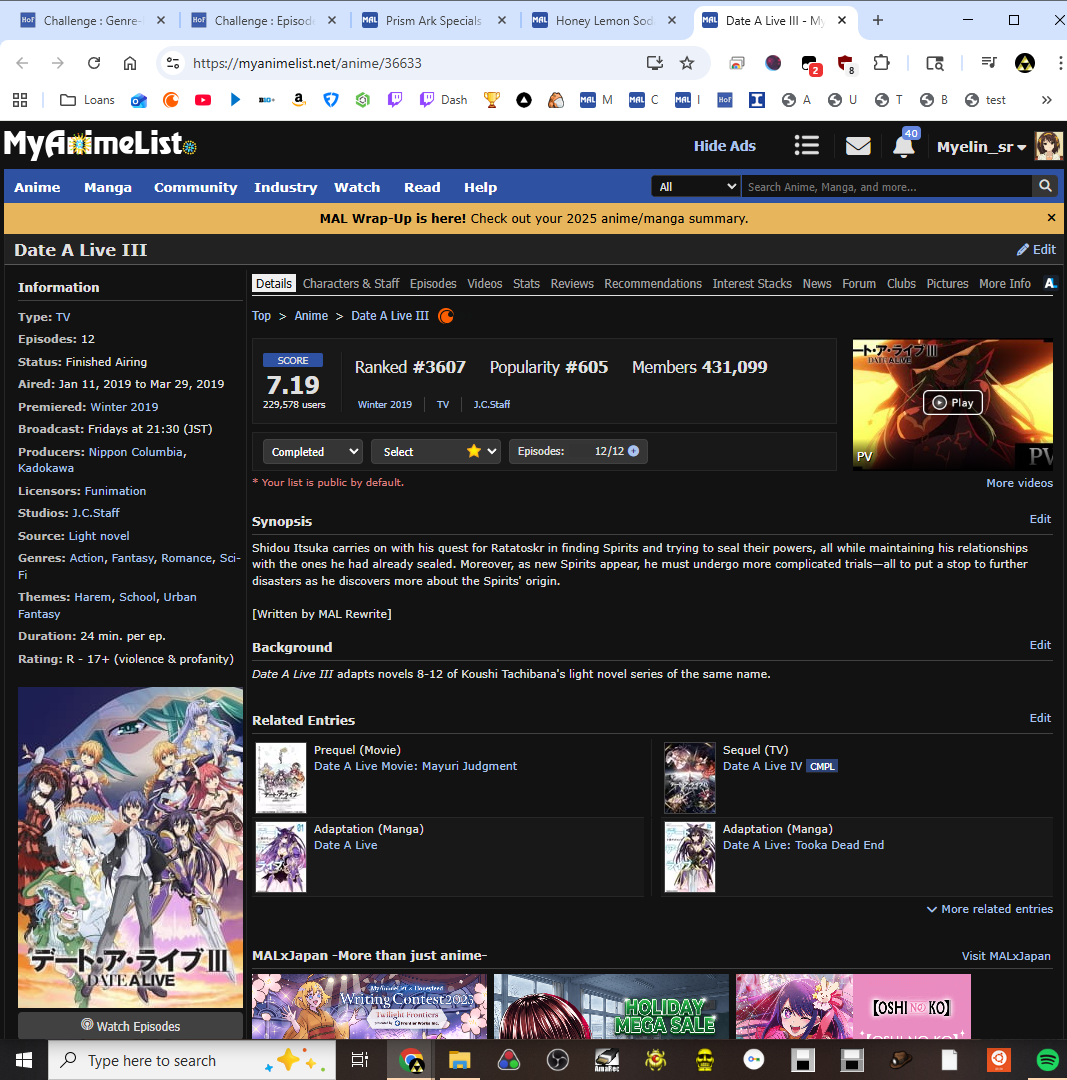
Task: Expand More related entries
Action: pyautogui.click(x=990, y=909)
